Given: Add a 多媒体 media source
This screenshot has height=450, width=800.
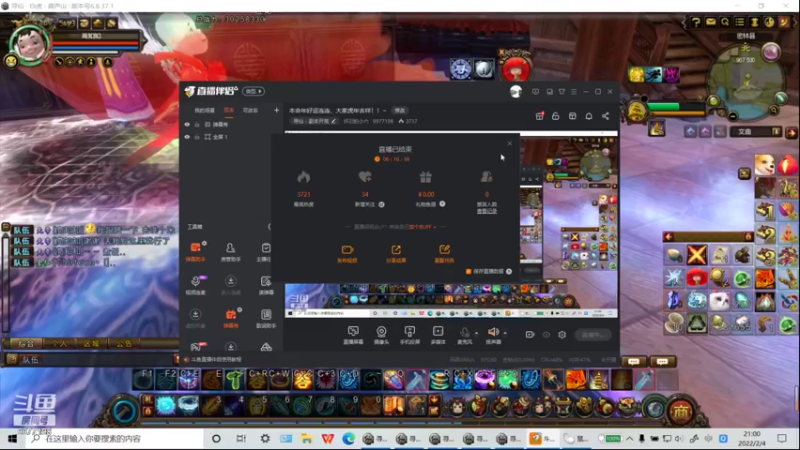Looking at the screenshot, I should [438, 335].
